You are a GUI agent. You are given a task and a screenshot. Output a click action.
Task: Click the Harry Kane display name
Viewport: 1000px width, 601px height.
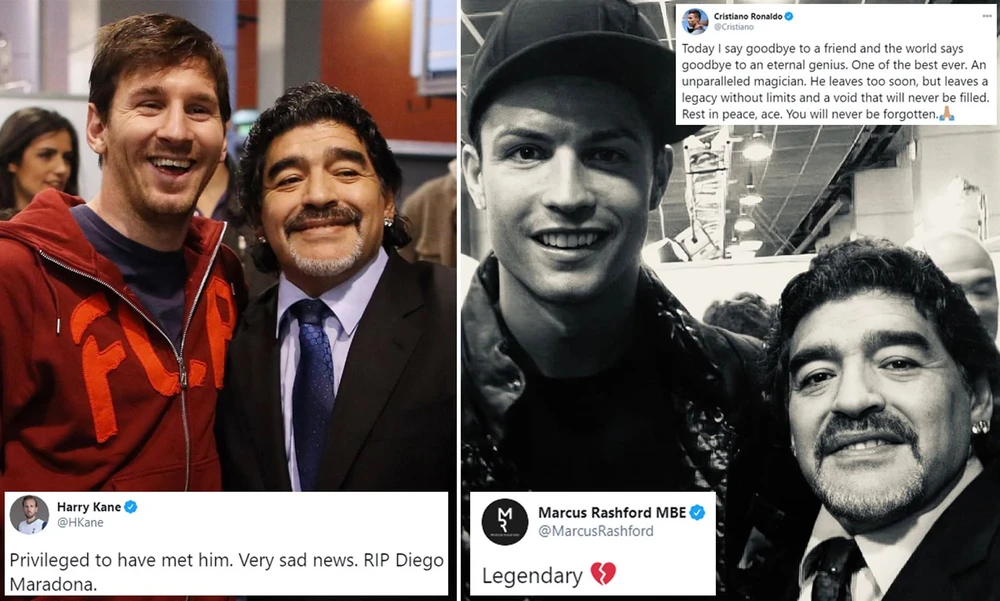(89, 507)
